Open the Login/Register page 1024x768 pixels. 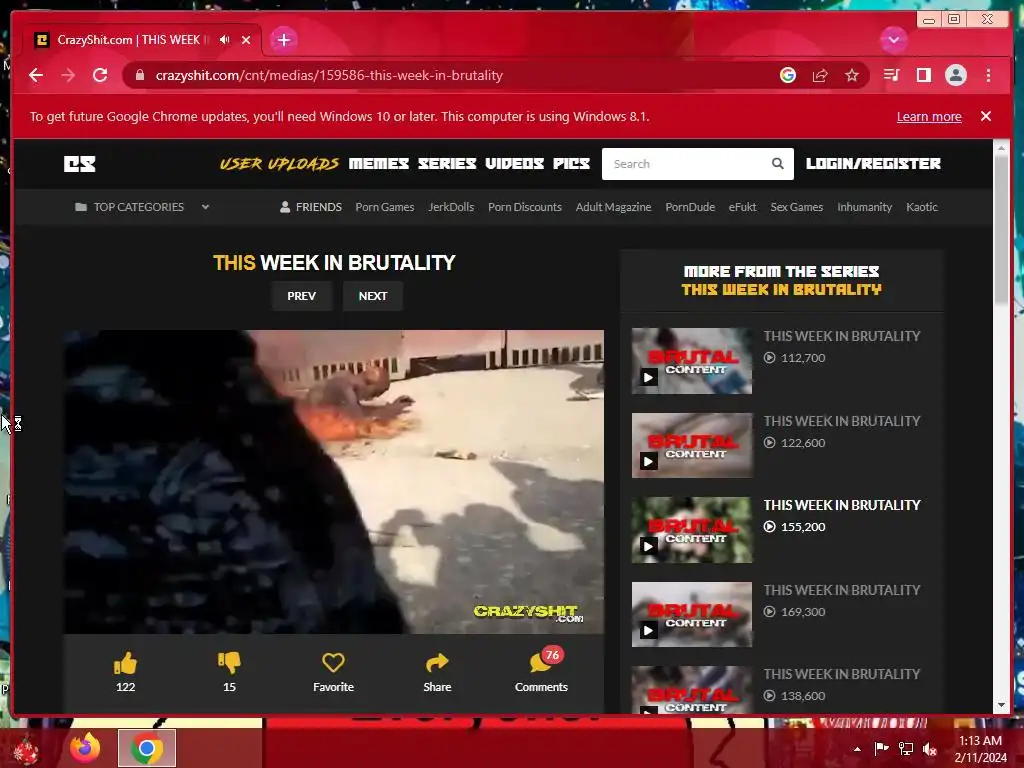[873, 163]
